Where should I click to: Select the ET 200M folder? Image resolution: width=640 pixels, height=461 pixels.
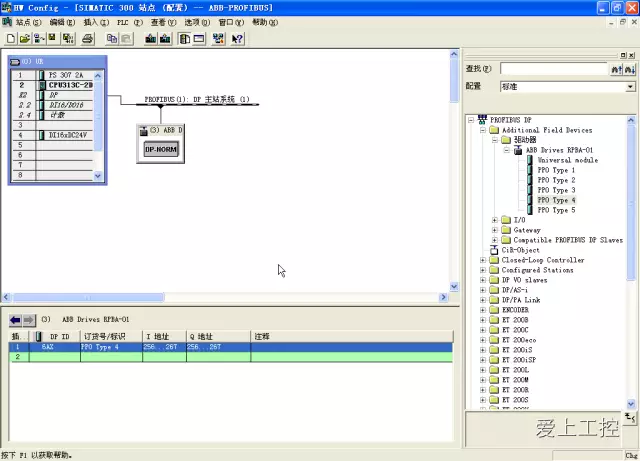(x=515, y=380)
